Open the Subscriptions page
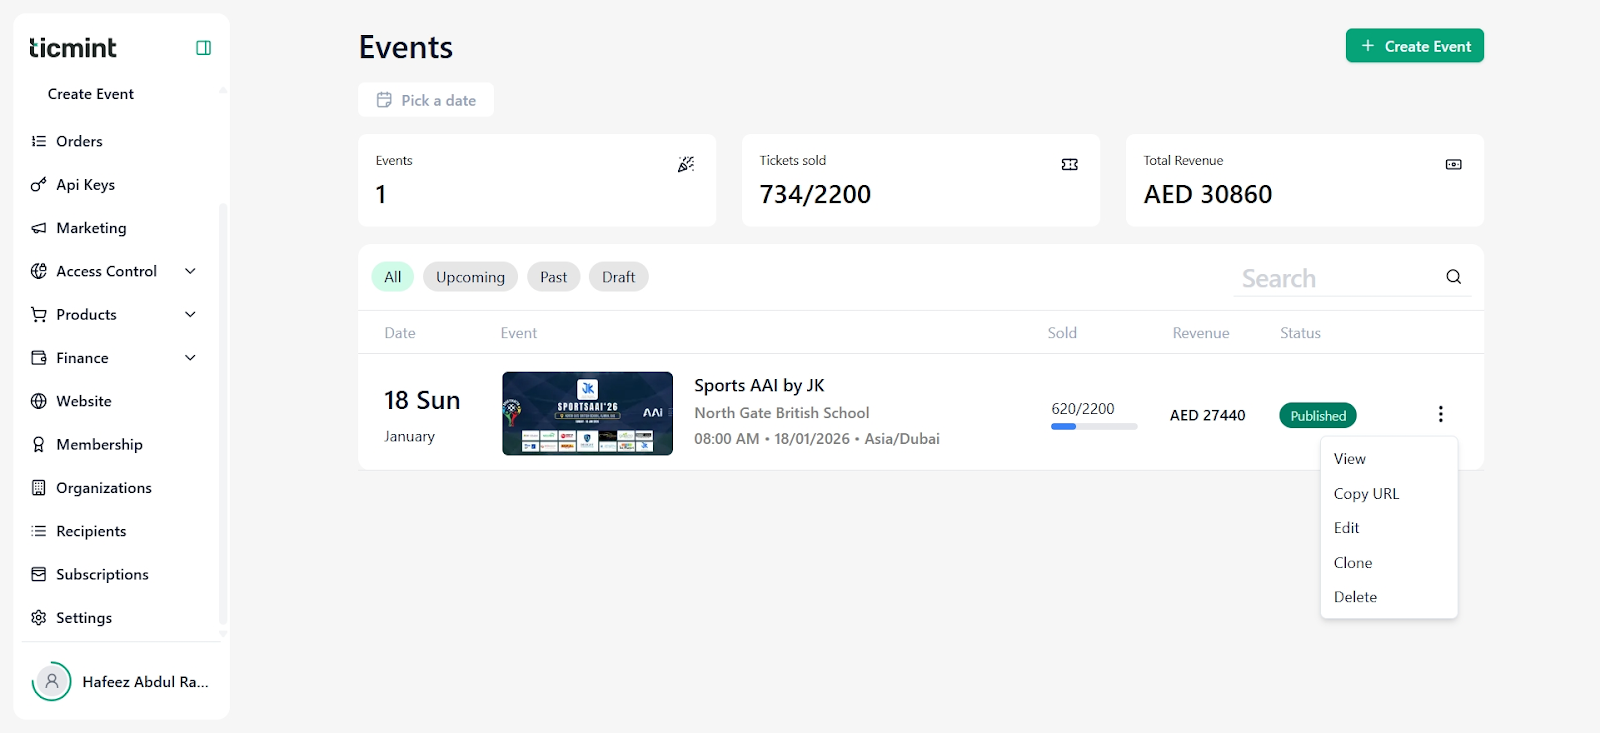This screenshot has width=1600, height=733. tap(102, 574)
